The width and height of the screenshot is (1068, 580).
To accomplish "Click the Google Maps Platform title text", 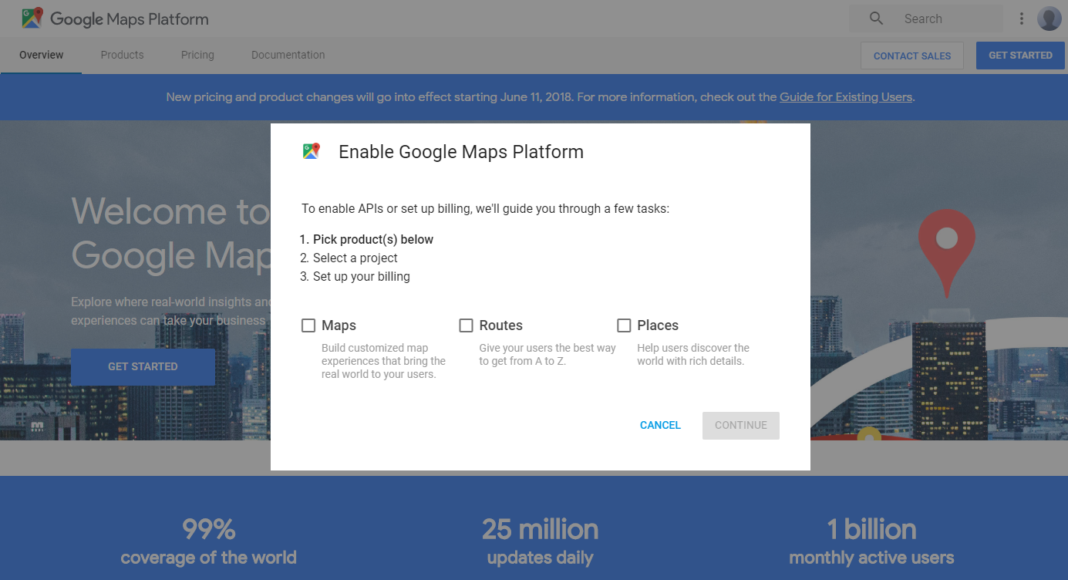I will (x=129, y=19).
